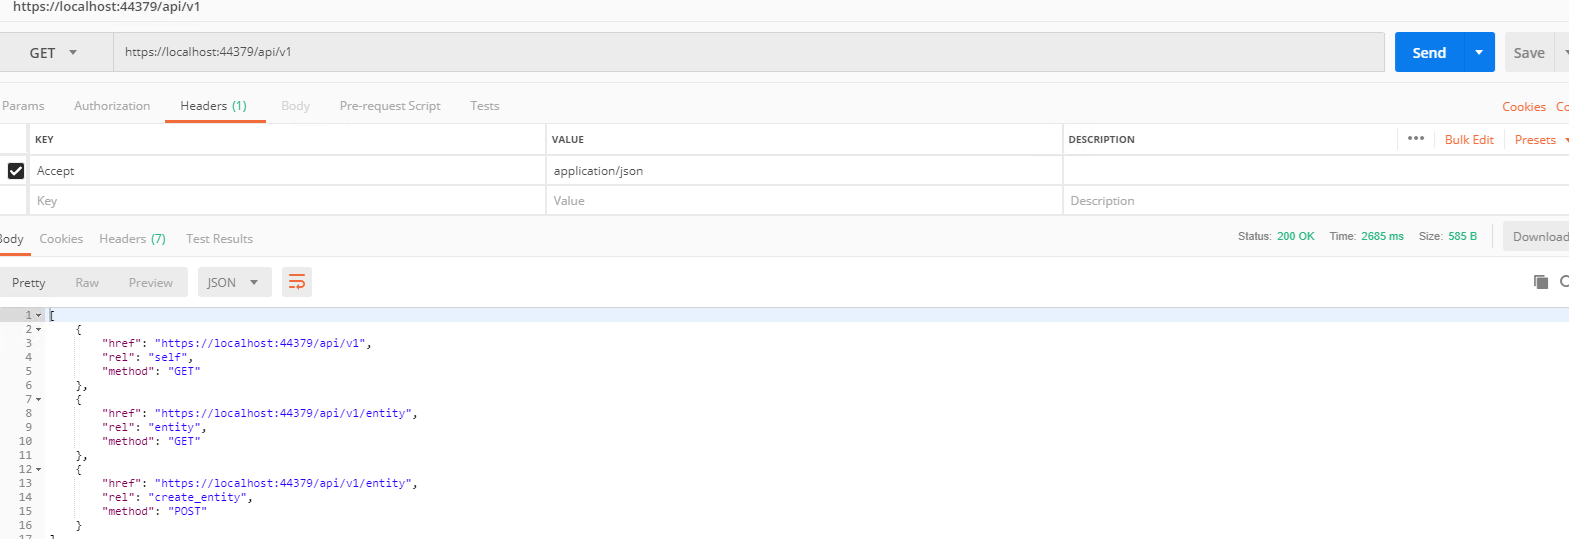Screen dimensions: 1569x539
Task: Open the Cookies link on the right
Action: pos(1523,107)
